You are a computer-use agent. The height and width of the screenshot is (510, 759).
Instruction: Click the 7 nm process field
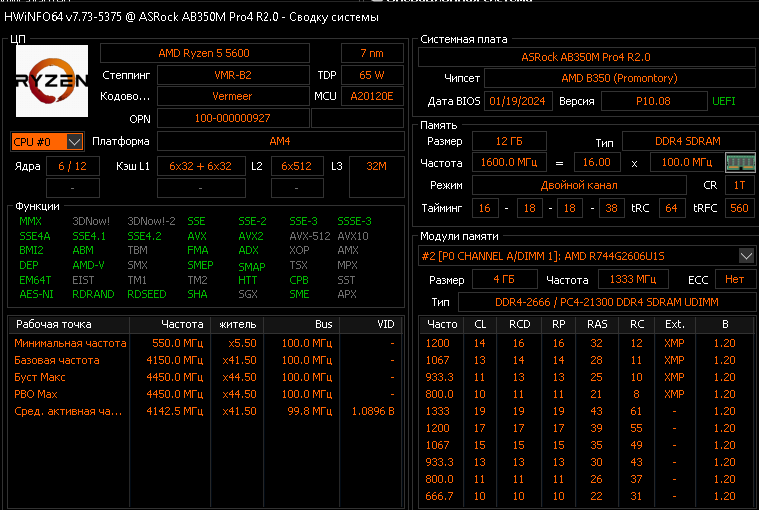[x=372, y=53]
